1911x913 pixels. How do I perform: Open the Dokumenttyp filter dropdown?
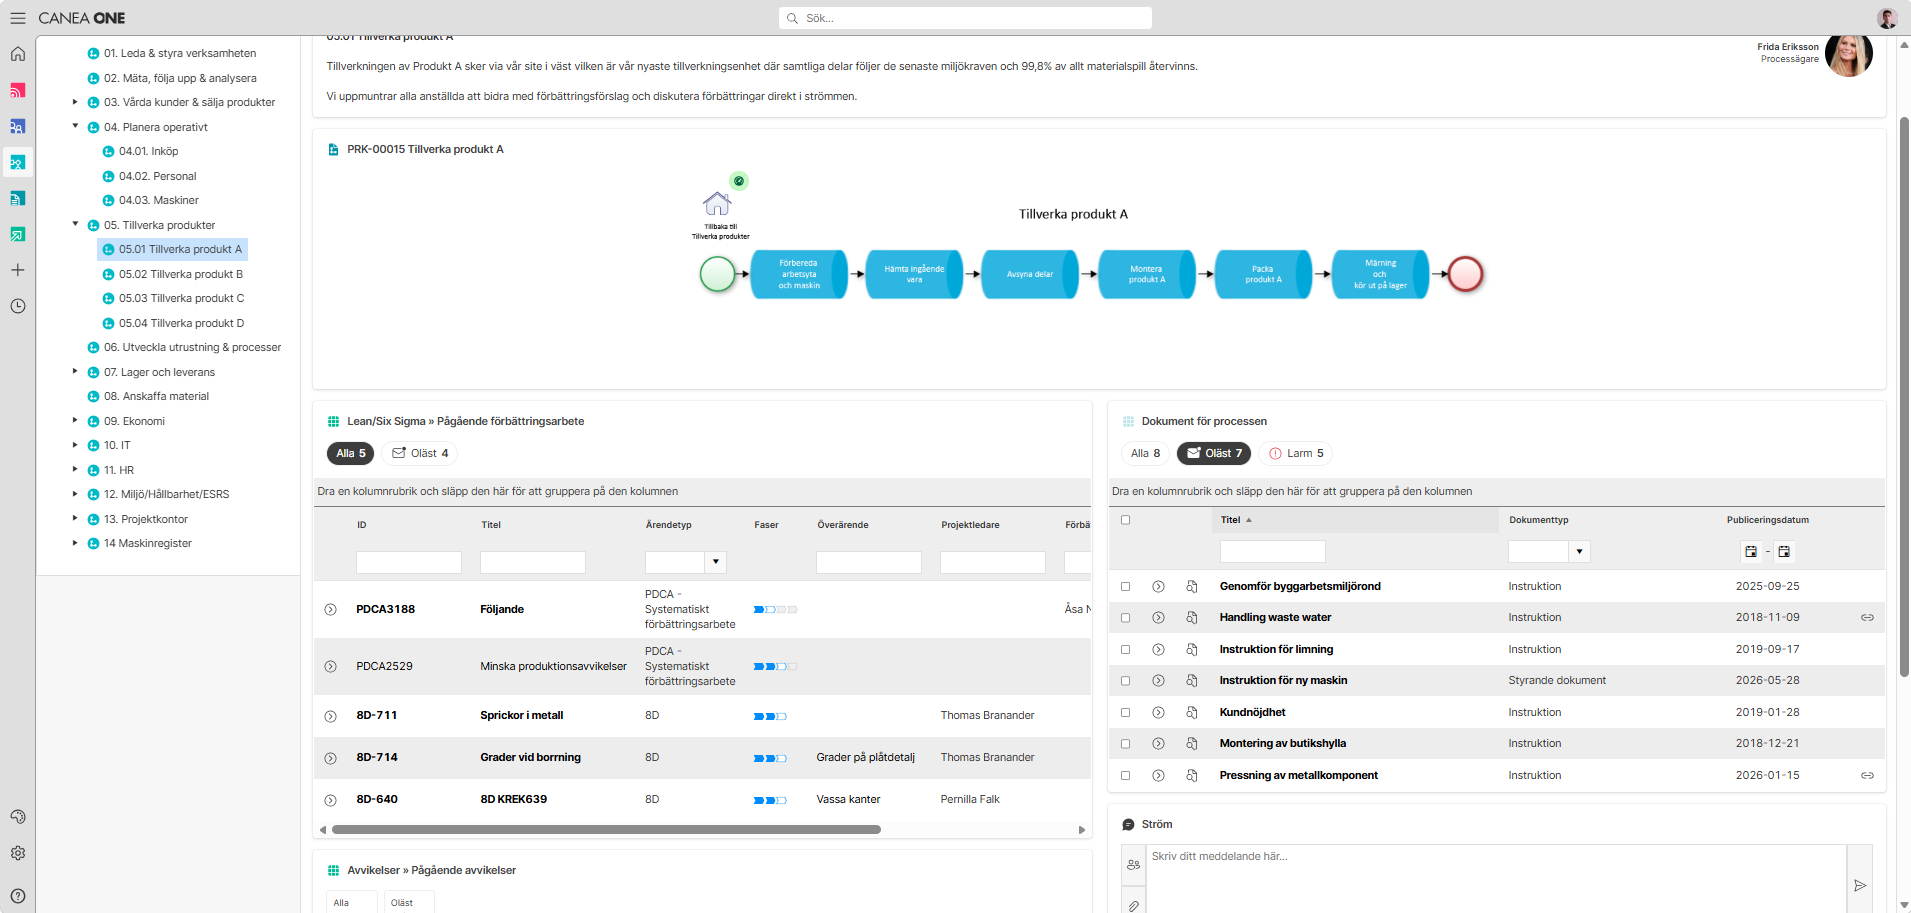1579,551
